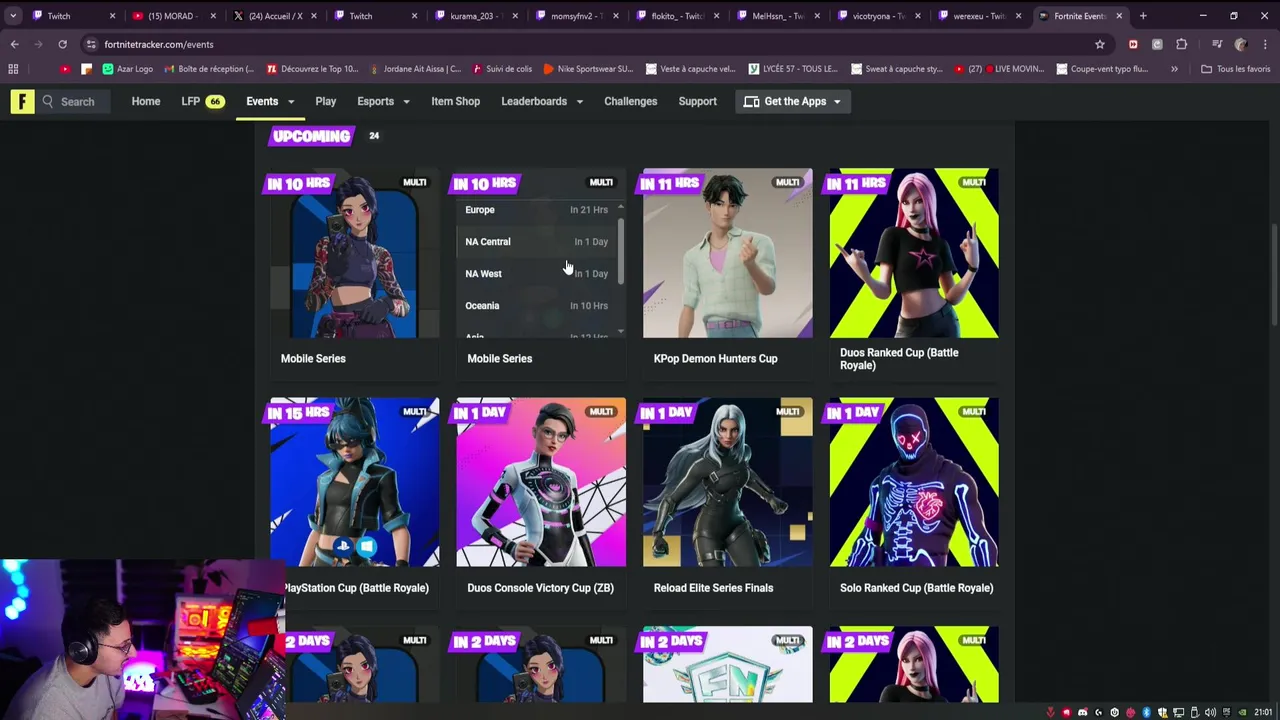
Task: Click the region list scrollbar thumb
Action: (x=621, y=250)
